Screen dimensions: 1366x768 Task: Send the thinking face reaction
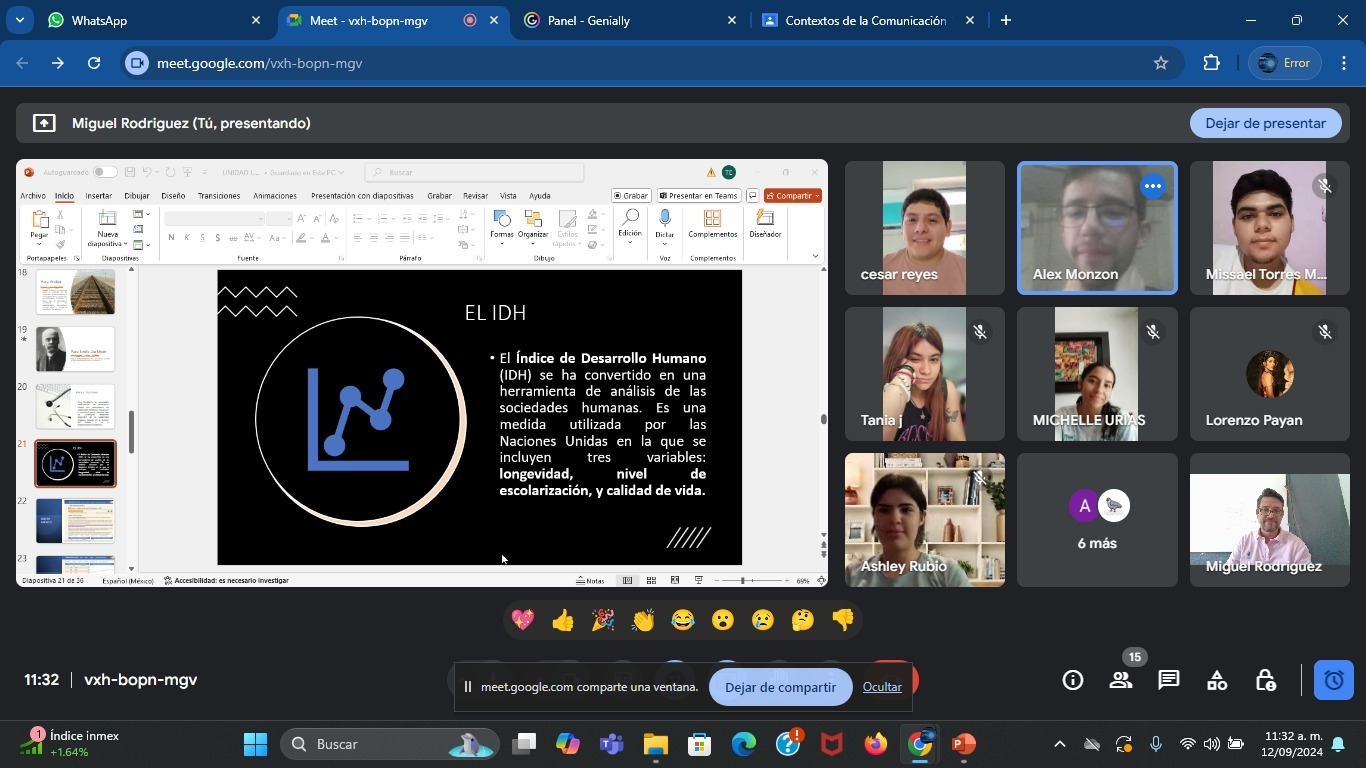tap(803, 620)
